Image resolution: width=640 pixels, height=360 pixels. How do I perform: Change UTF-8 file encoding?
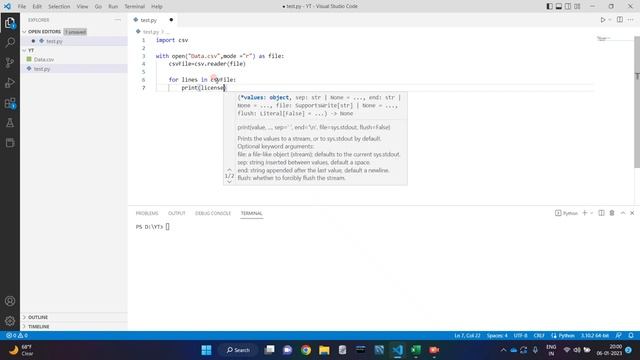520,336
